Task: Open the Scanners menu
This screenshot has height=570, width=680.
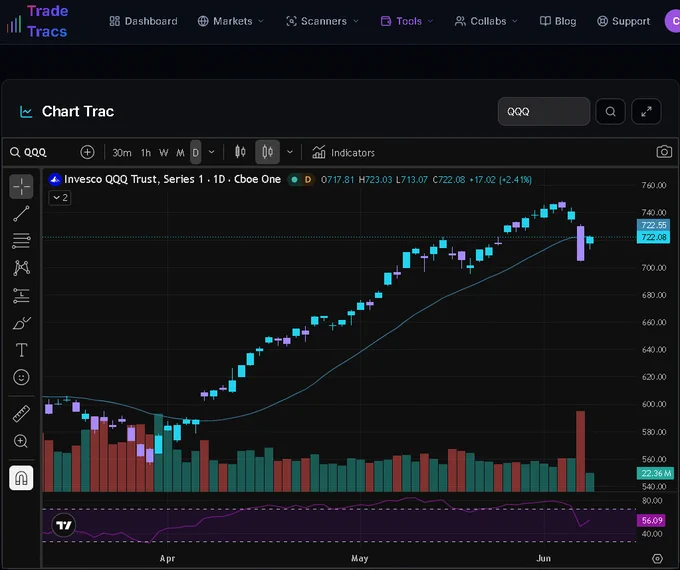Action: (x=322, y=21)
